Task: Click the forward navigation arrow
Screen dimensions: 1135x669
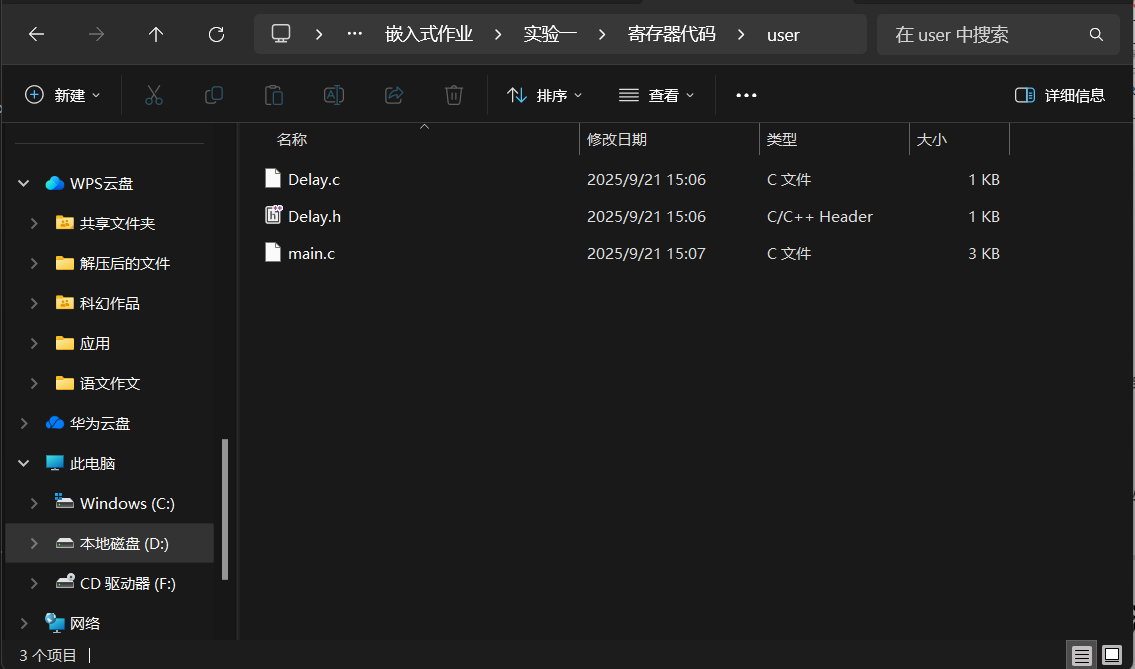Action: click(96, 34)
